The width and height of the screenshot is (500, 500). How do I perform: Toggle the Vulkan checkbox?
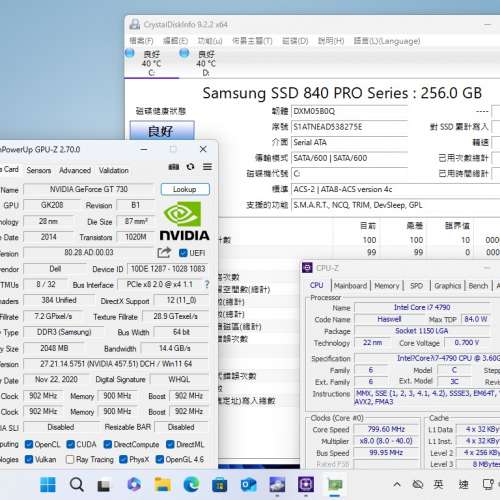pyautogui.click(x=29, y=459)
